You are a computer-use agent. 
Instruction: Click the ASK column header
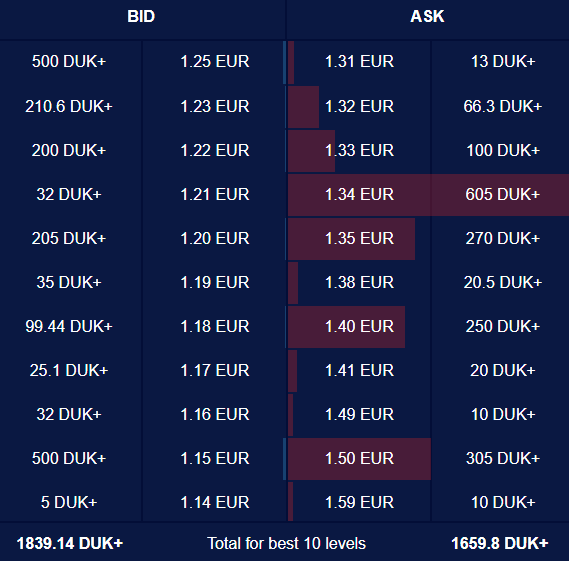[427, 16]
